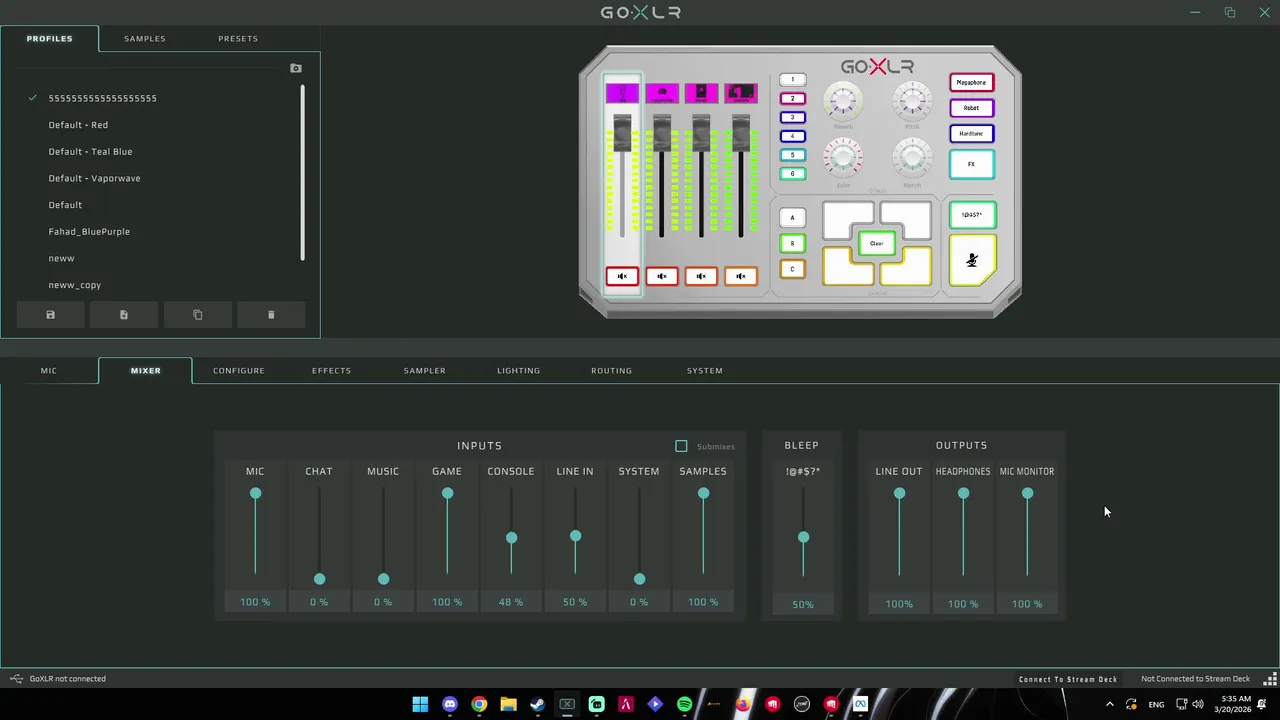
Task: Click the Reverb knob on the device
Action: (843, 101)
